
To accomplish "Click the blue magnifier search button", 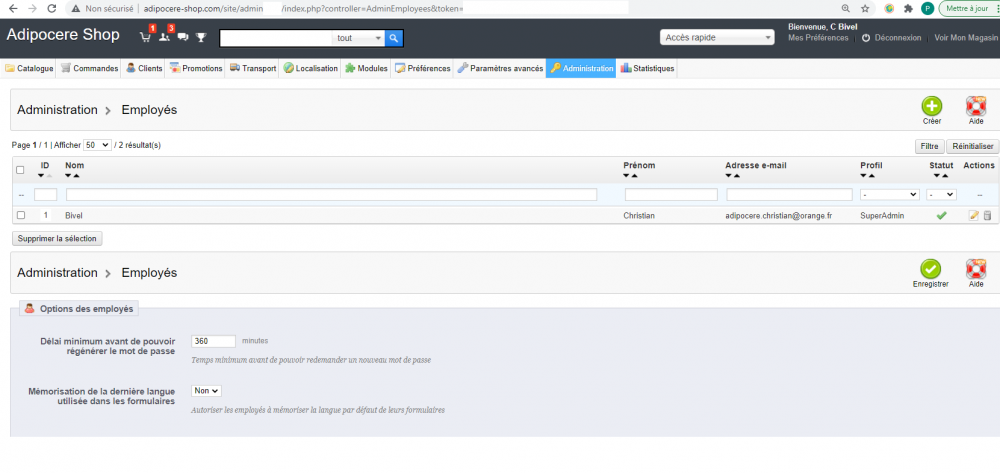I will [394, 38].
